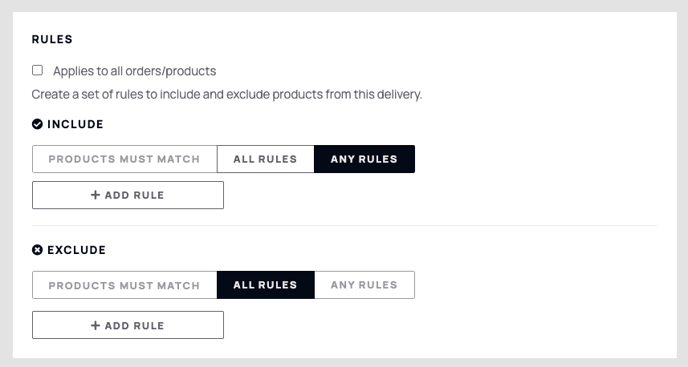Check the Applies to all orders/products checkbox
The height and width of the screenshot is (367, 688).
(x=37, y=70)
